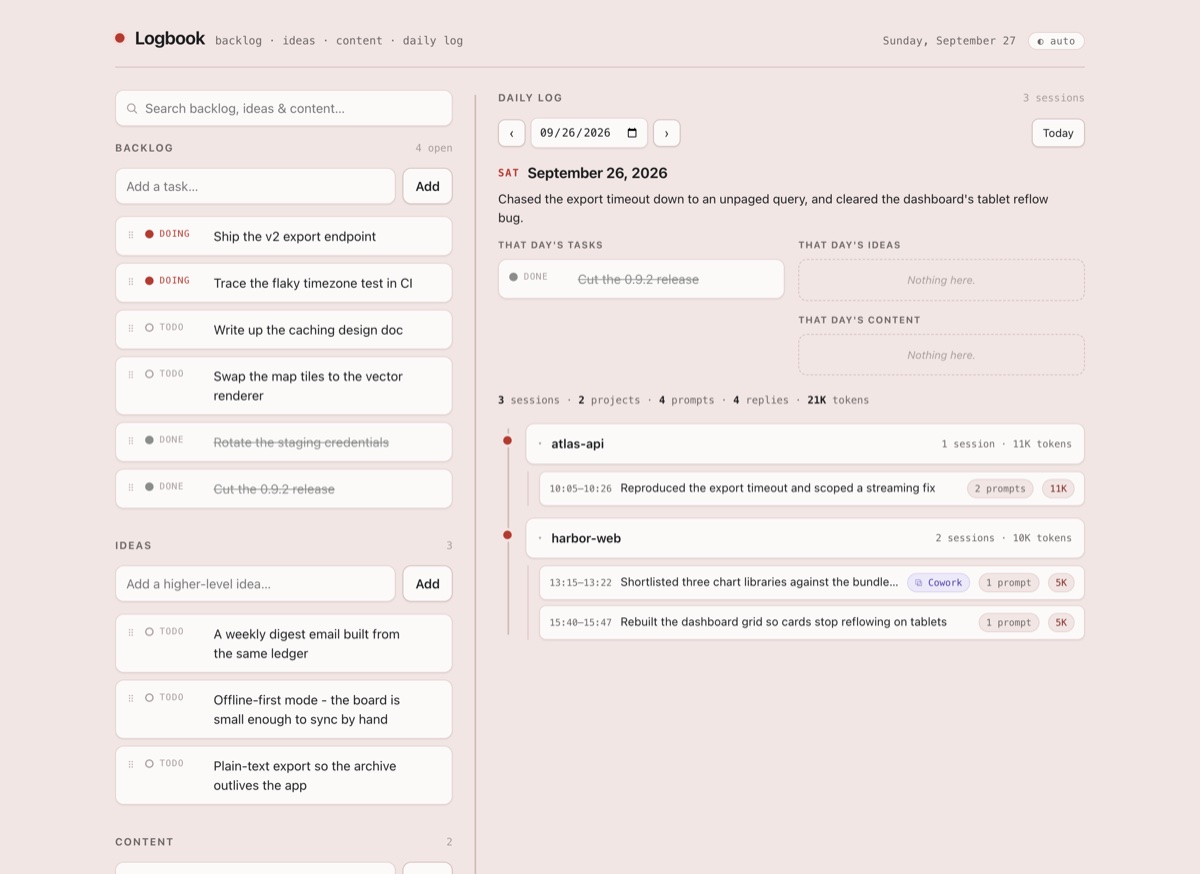Viewport: 1200px width, 874px height.
Task: Click the drag handle on the Swap the map tiles task
Action: pyautogui.click(x=131, y=375)
